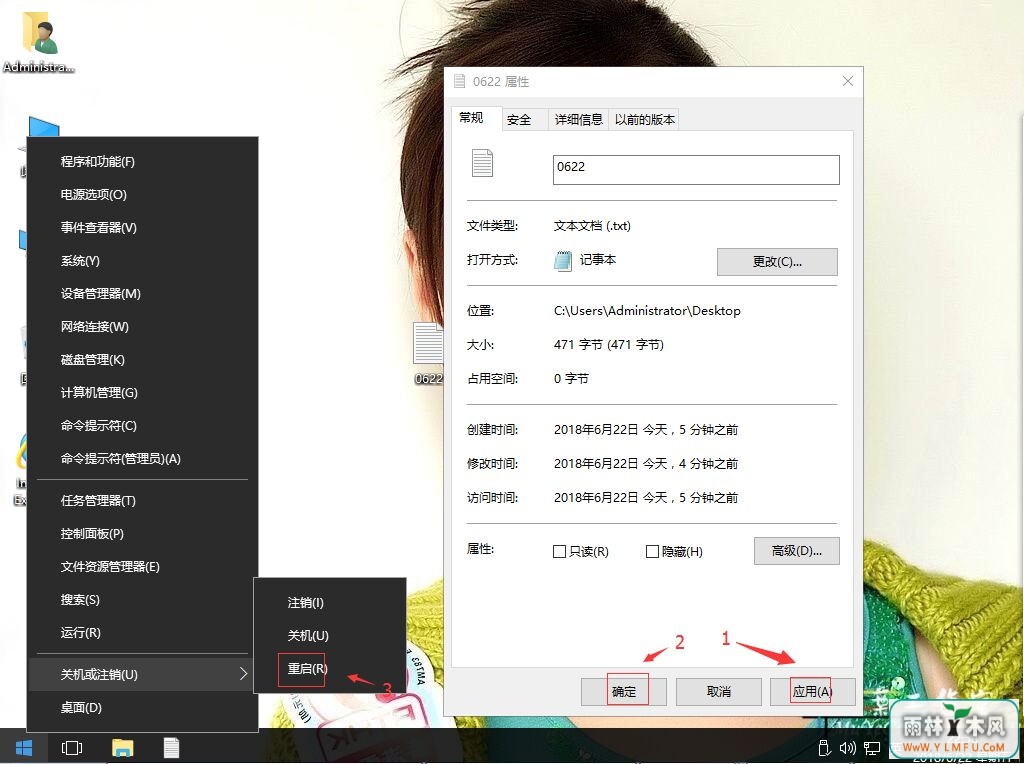Open 运行(R) dialog entry
The width and height of the screenshot is (1024, 764).
coord(142,633)
